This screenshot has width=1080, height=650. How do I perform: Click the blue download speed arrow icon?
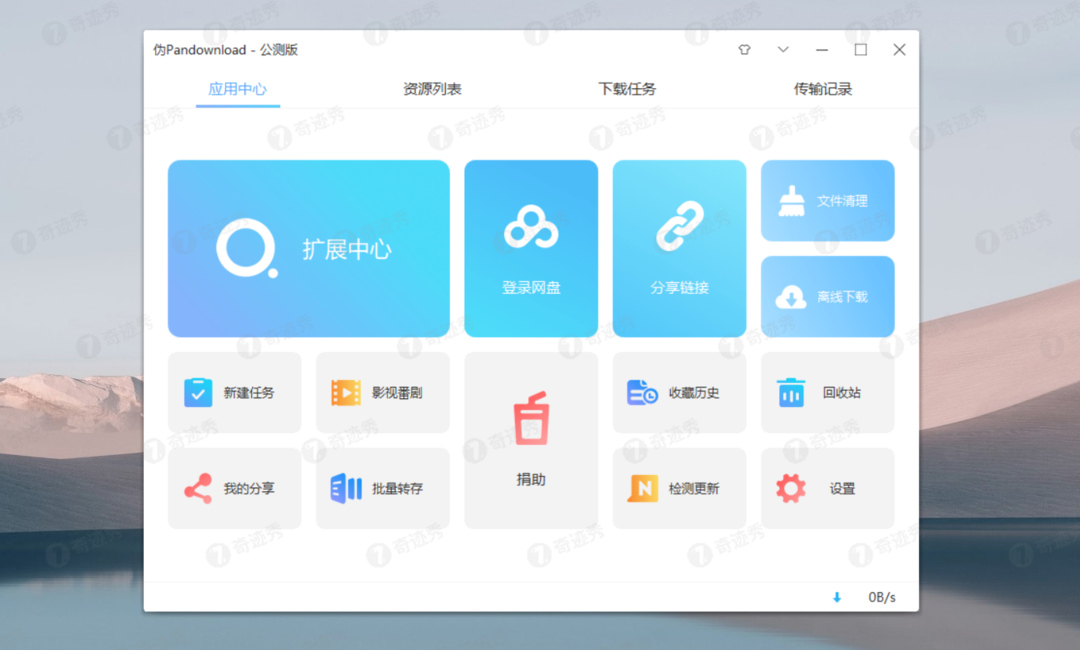click(x=837, y=597)
